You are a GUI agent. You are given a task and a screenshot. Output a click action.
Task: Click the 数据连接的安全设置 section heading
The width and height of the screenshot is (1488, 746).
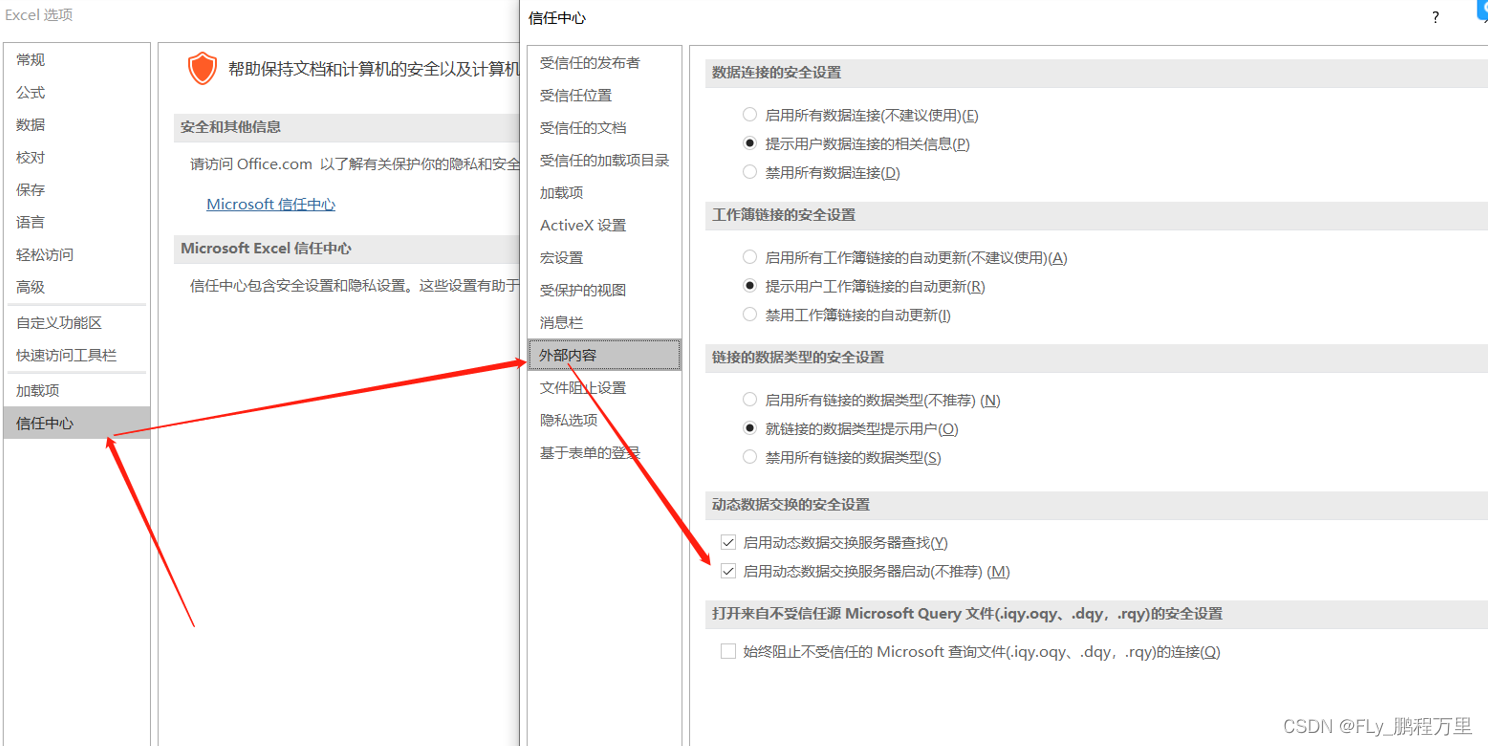point(776,72)
